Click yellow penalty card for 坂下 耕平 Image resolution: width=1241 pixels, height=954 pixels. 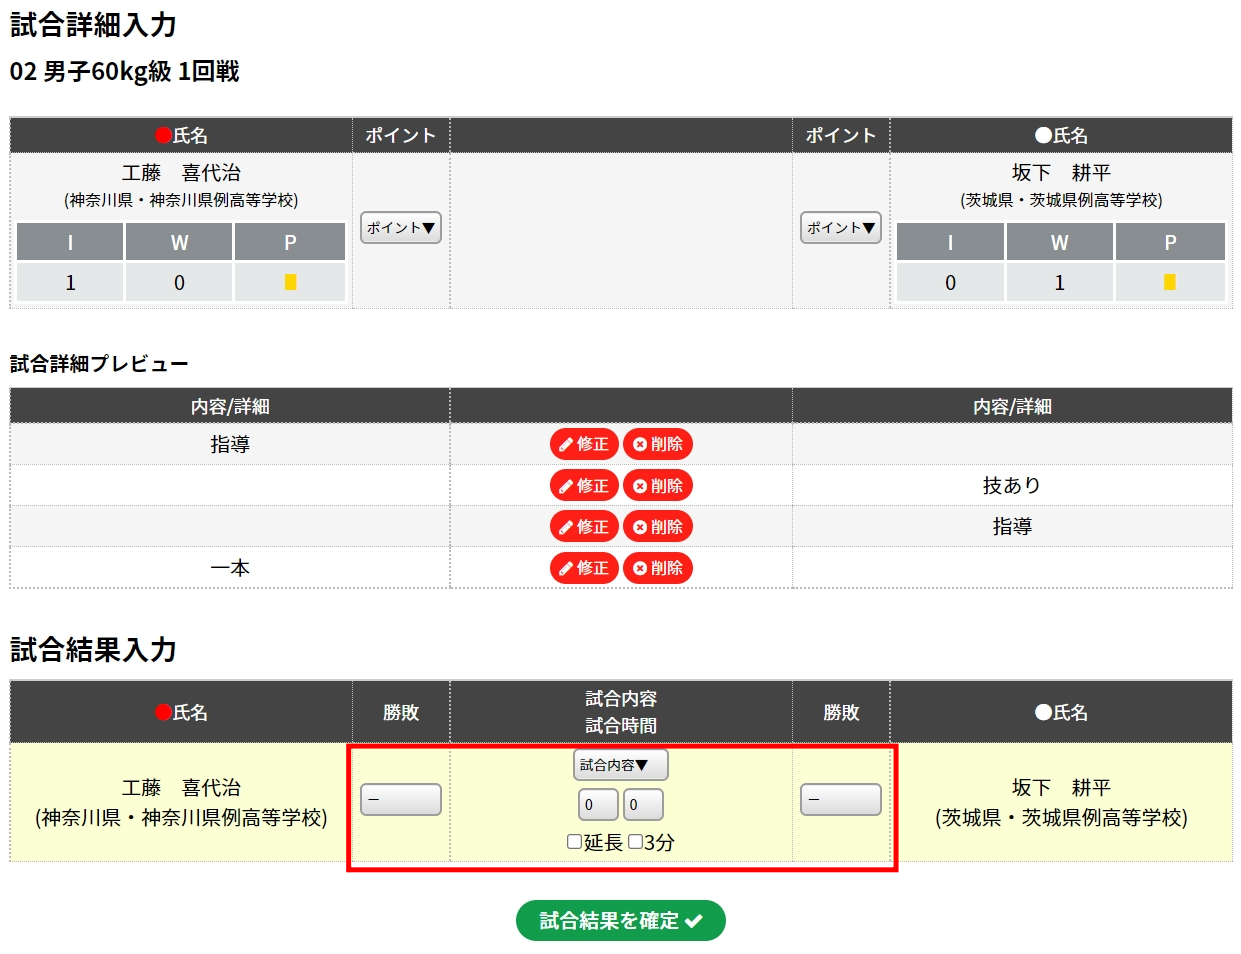tap(1170, 282)
